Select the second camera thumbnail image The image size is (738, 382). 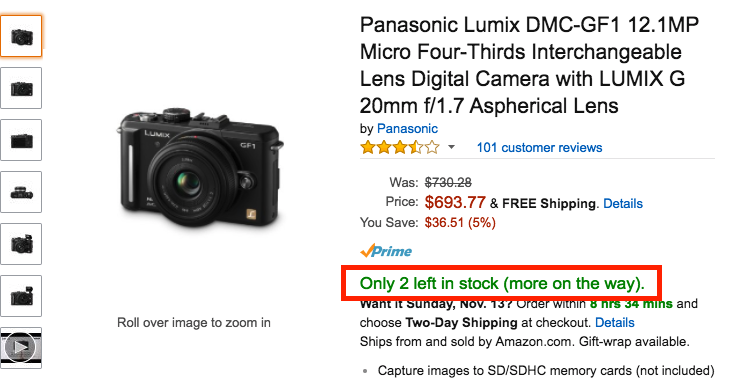(x=21, y=88)
